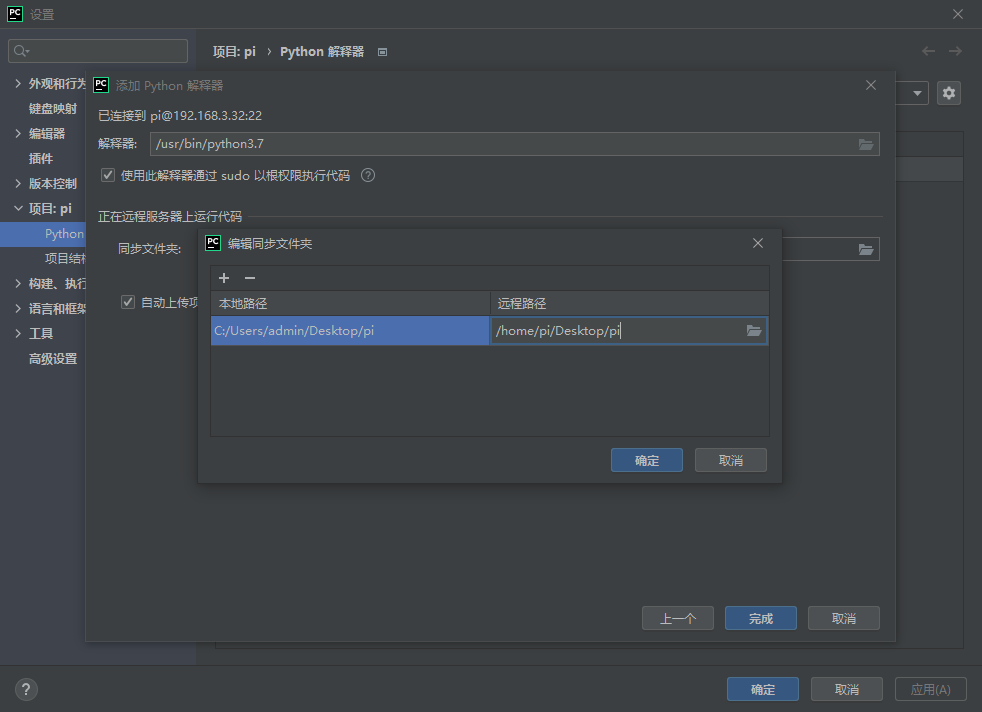Expand 版本控制 settings section
This screenshot has width=982, height=712.
[18, 184]
